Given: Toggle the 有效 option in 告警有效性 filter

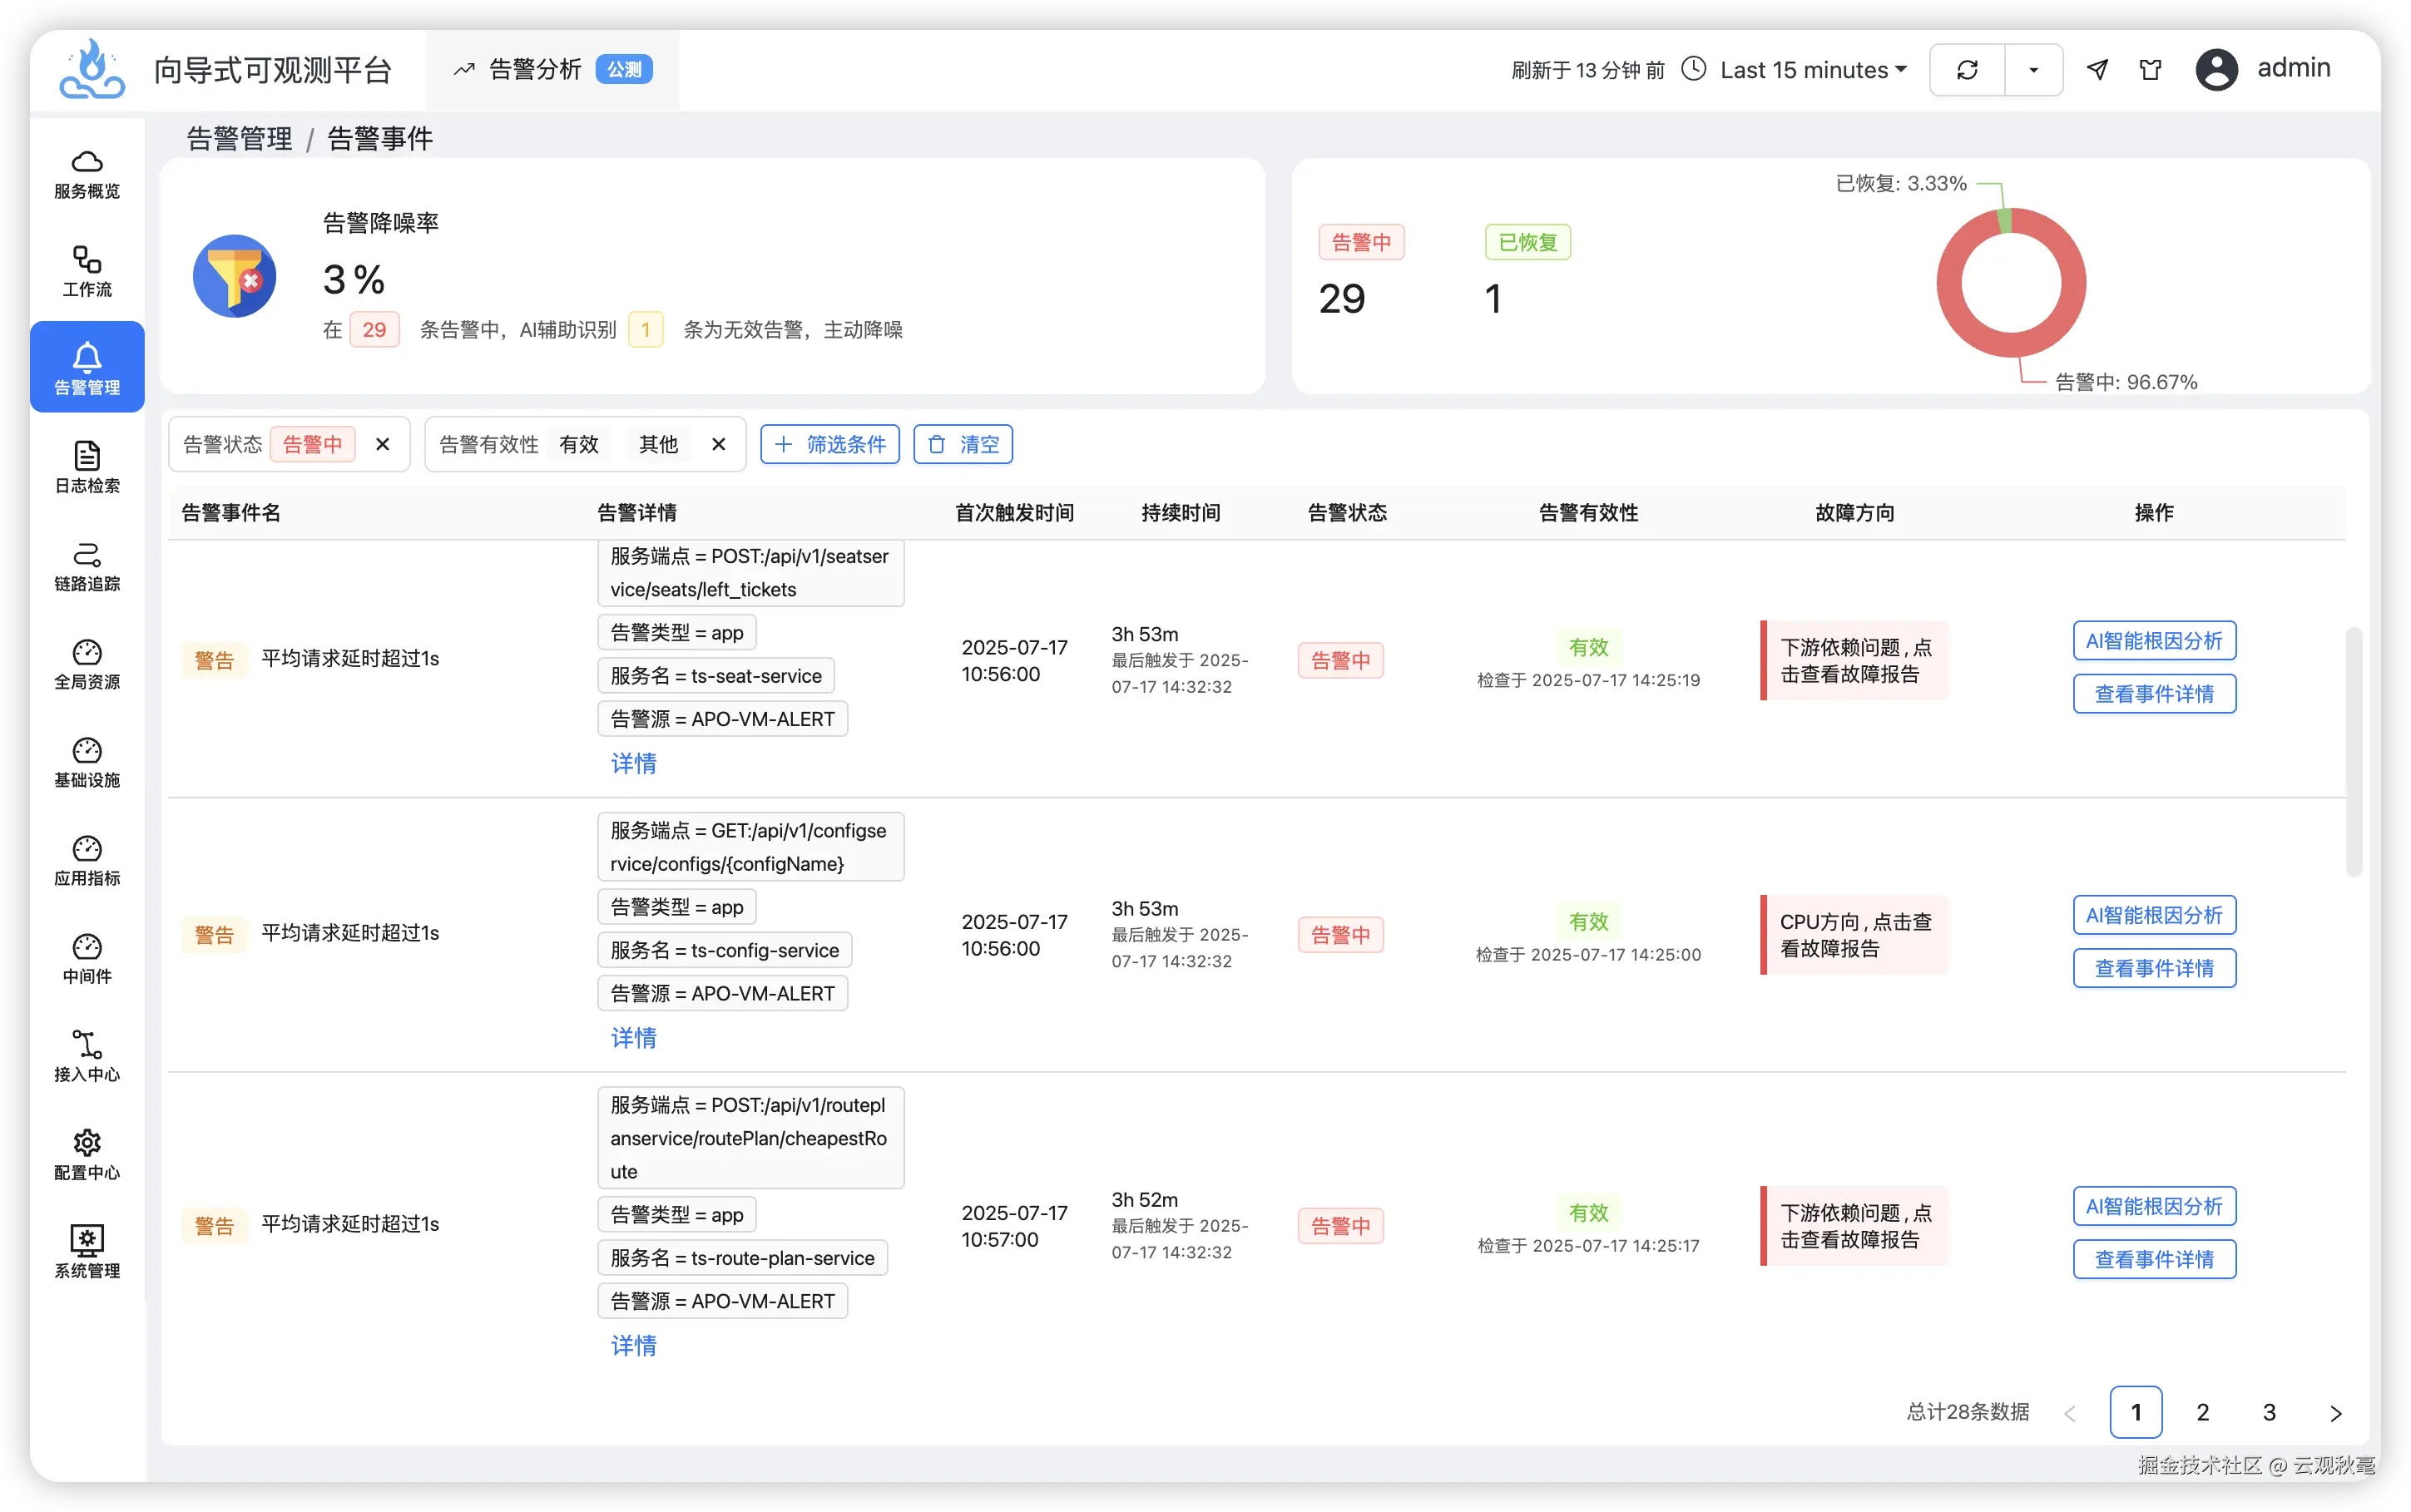Looking at the screenshot, I should 578,444.
